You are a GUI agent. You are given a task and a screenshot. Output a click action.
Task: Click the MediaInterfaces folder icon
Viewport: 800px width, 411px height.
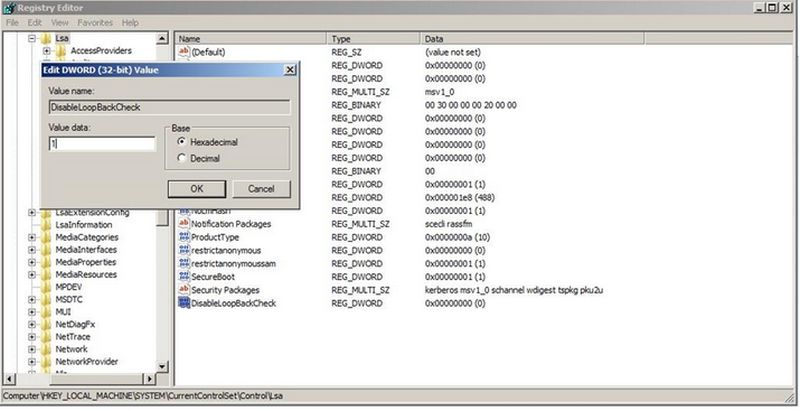[x=46, y=250]
